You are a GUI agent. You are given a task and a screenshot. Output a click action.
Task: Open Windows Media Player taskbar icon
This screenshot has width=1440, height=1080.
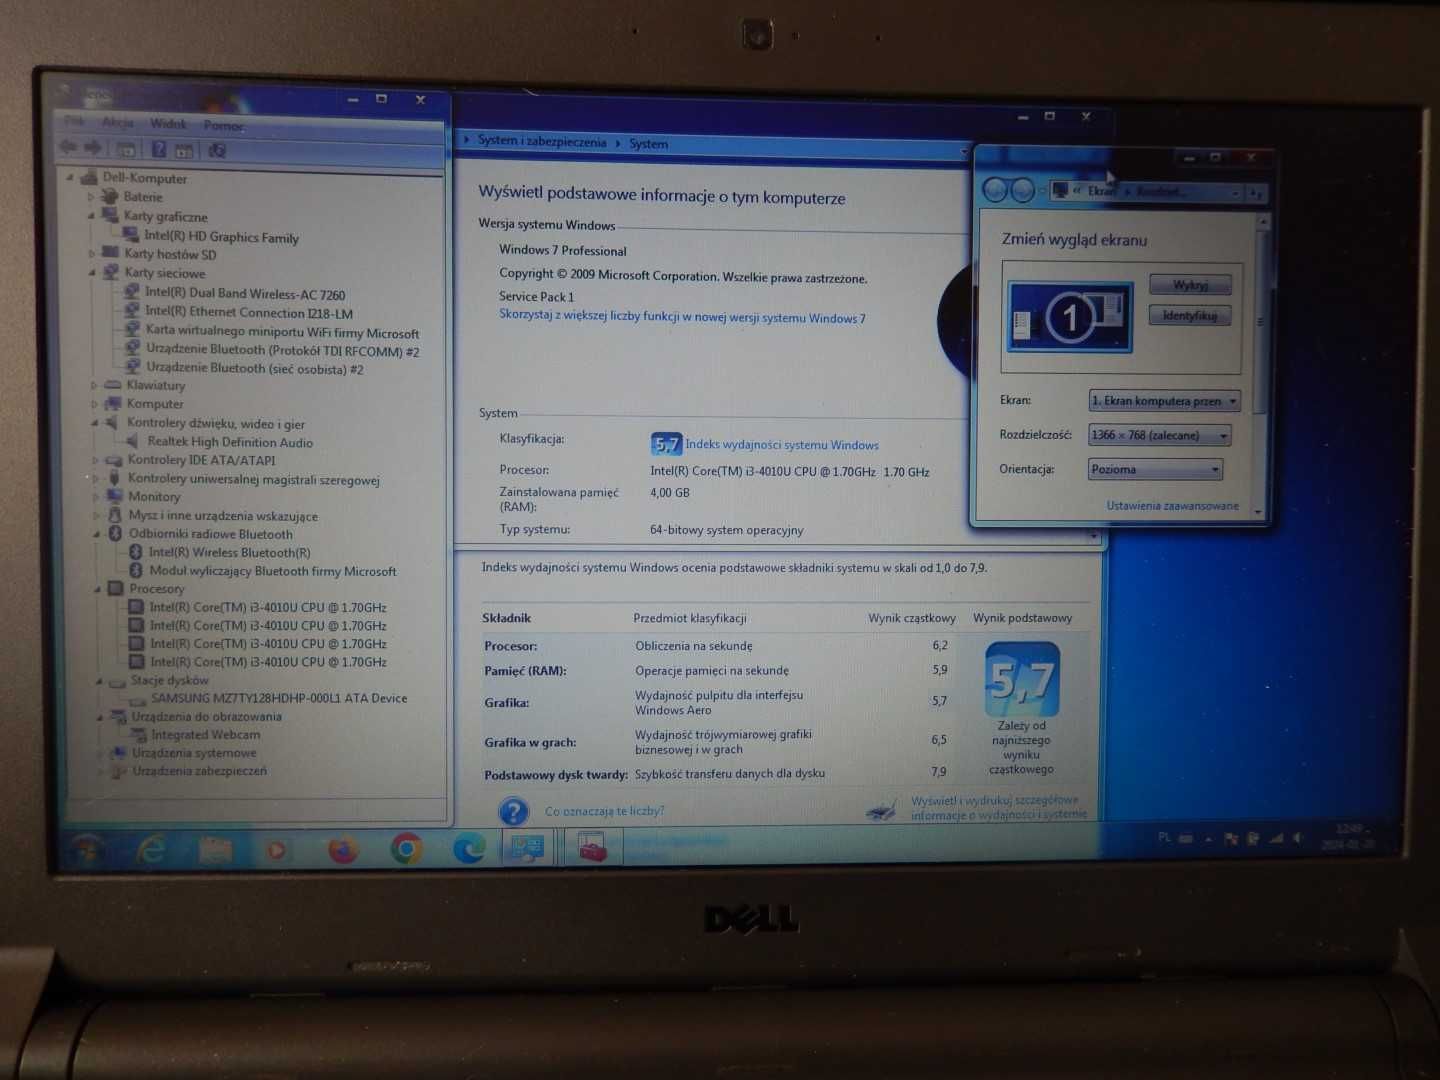click(277, 850)
